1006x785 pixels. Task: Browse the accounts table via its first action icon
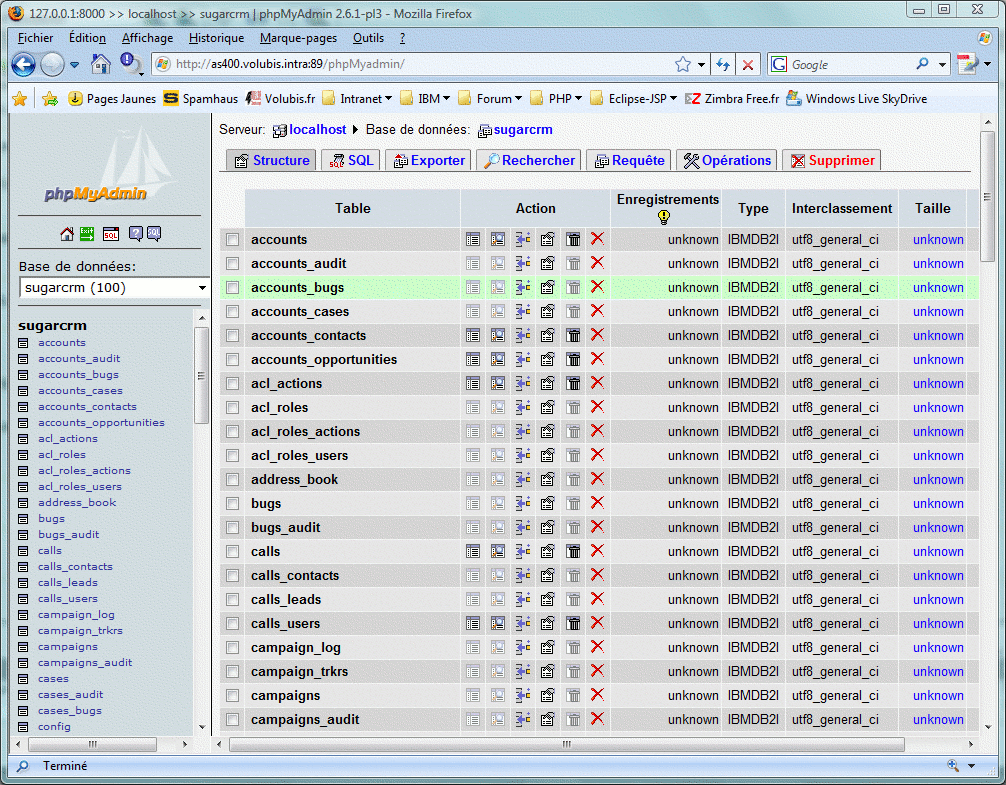[473, 239]
